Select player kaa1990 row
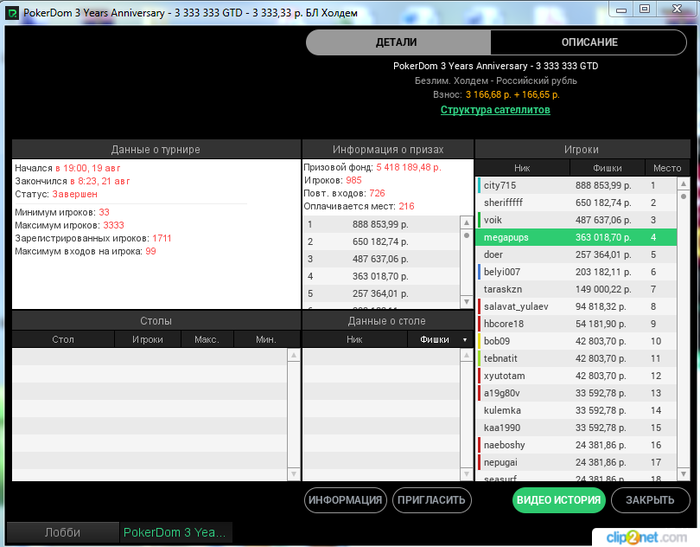 click(x=576, y=428)
